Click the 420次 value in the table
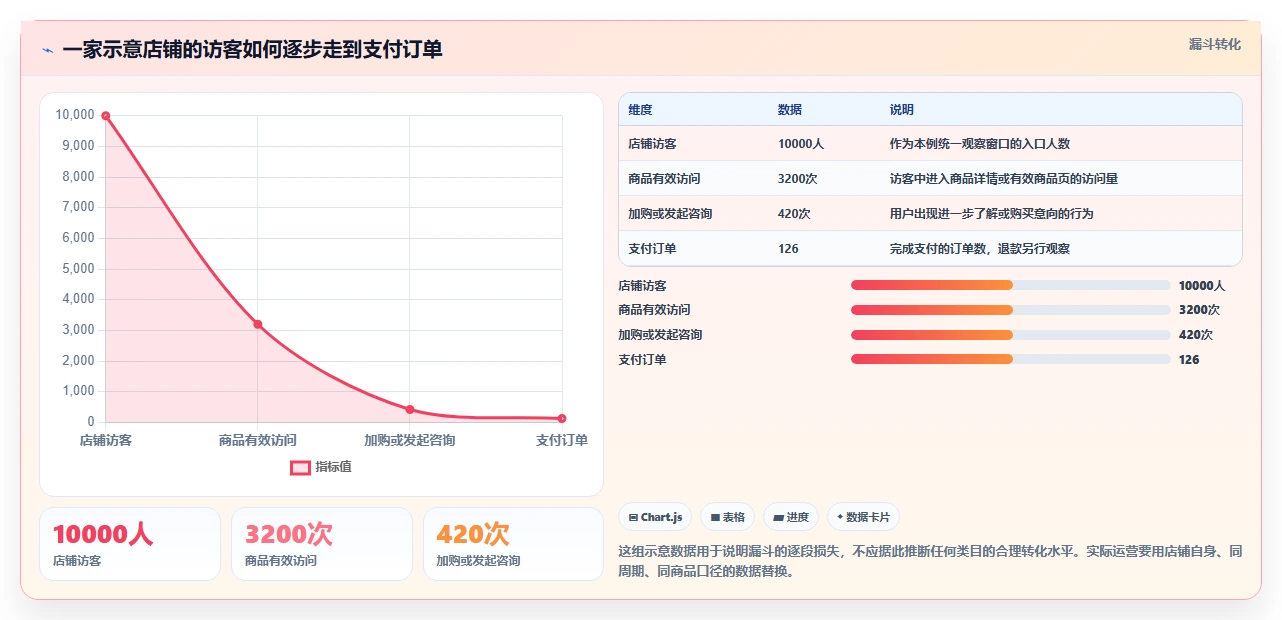The image size is (1282, 620). (794, 214)
